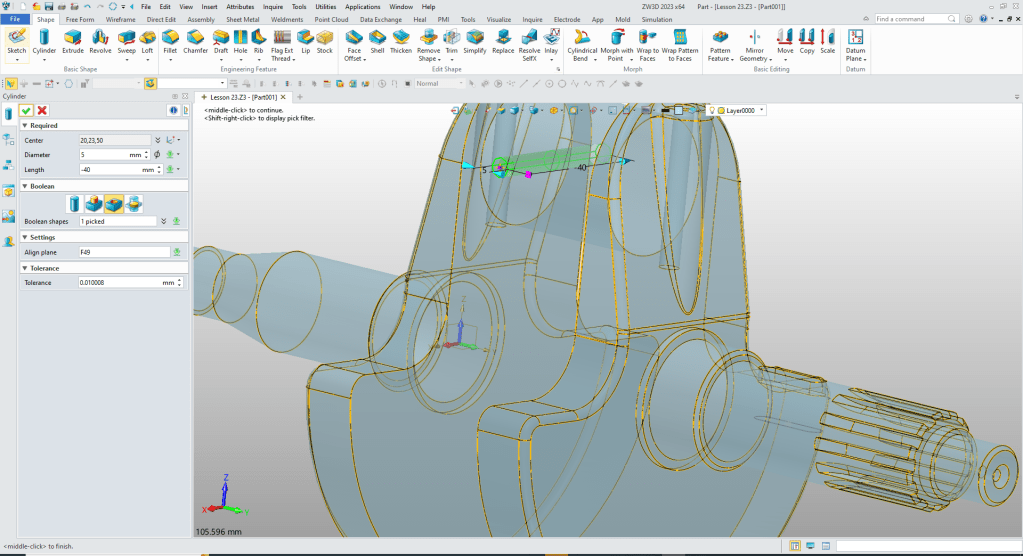Select the Intersect boolean option

[x=132, y=204]
